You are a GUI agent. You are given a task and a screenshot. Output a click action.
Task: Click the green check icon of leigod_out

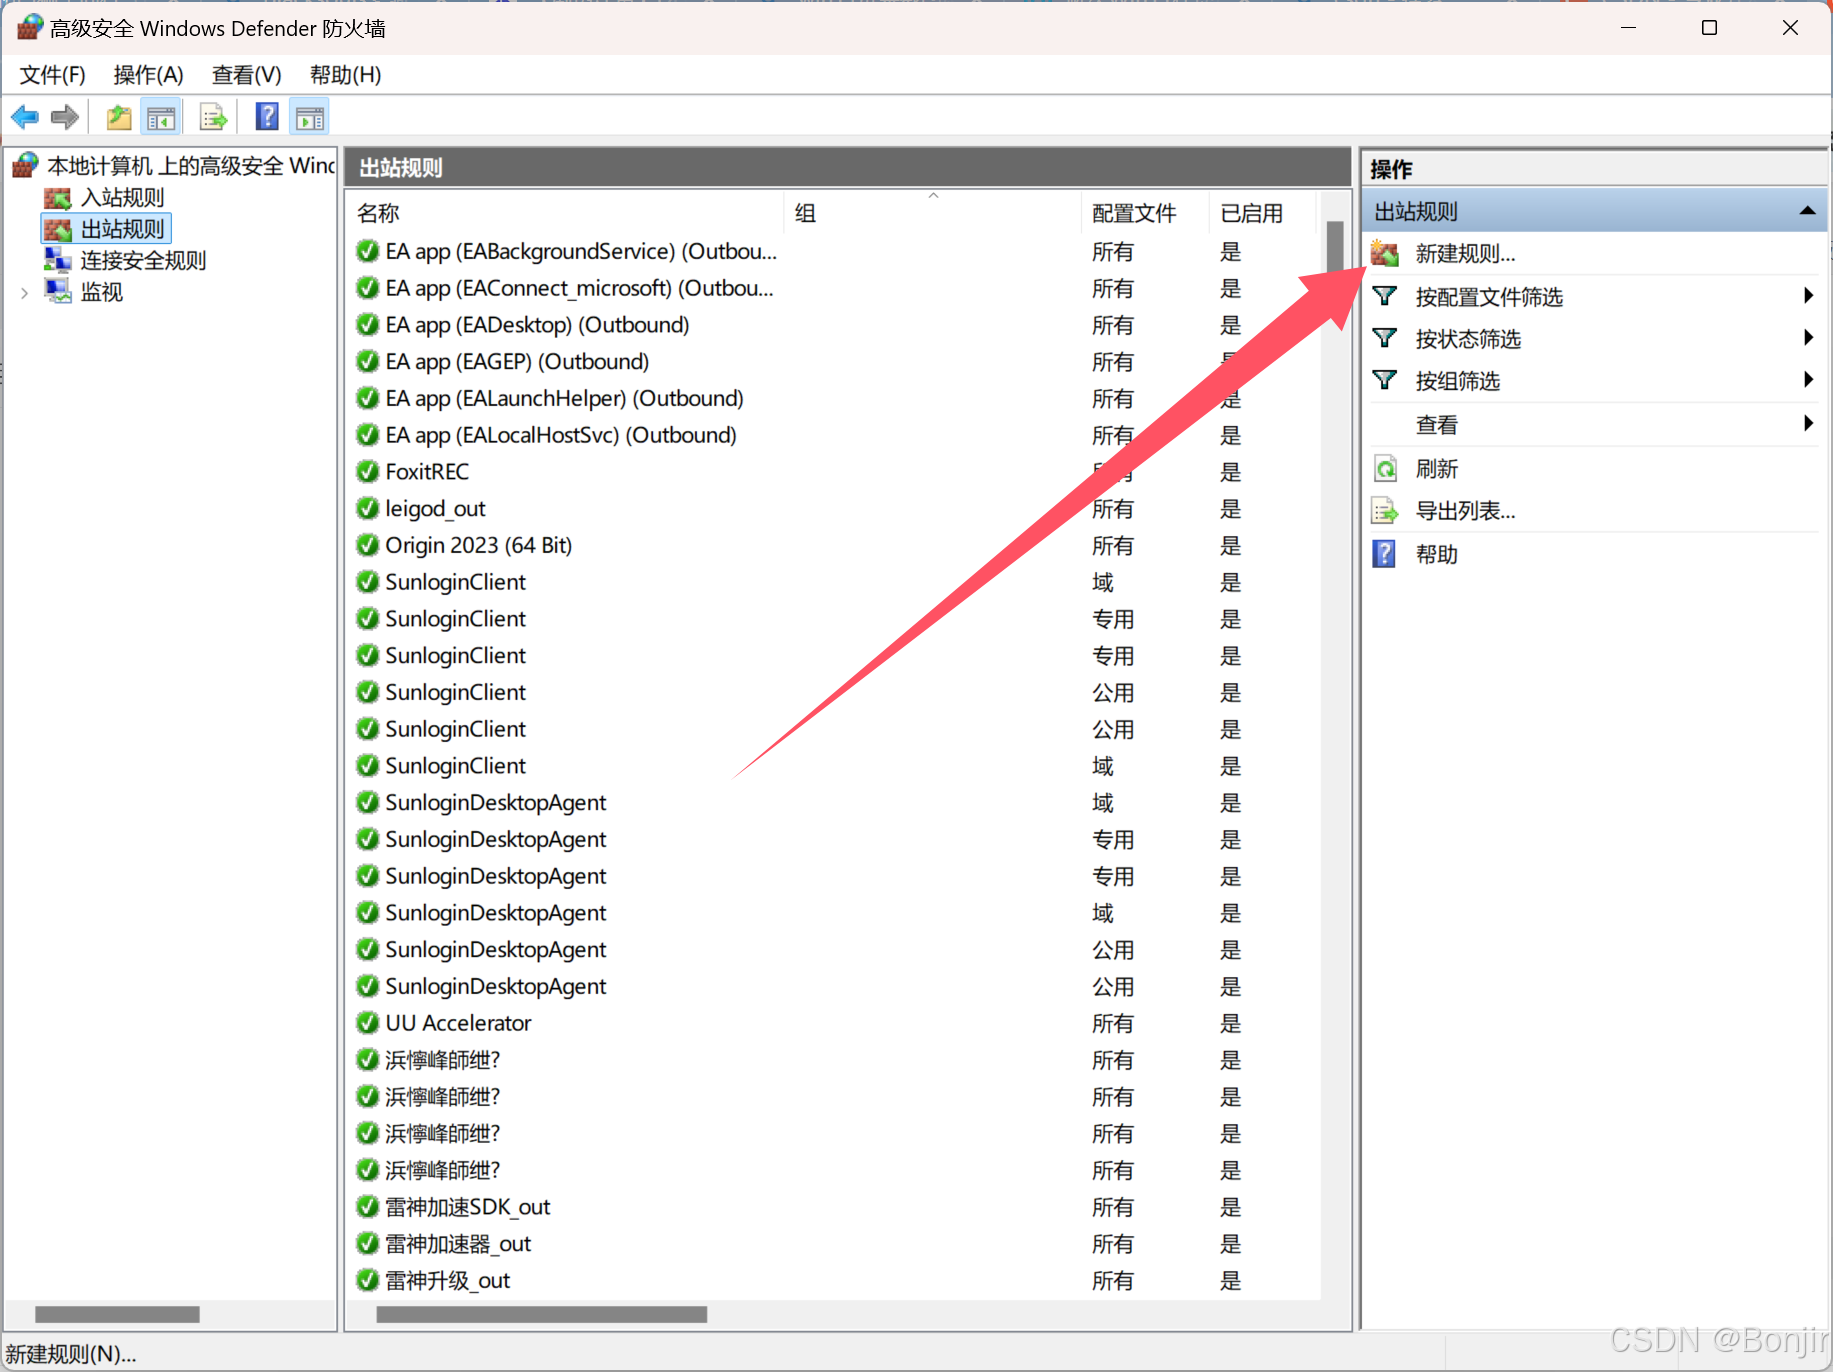tap(368, 508)
